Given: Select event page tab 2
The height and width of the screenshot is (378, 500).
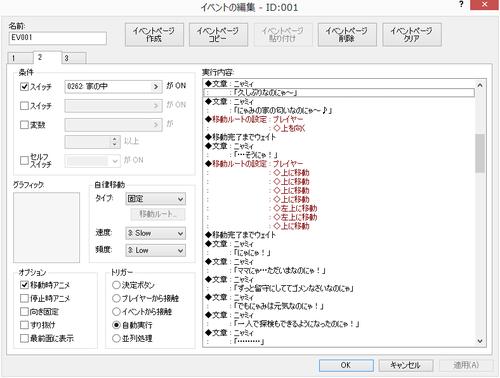Looking at the screenshot, I should tap(47, 57).
